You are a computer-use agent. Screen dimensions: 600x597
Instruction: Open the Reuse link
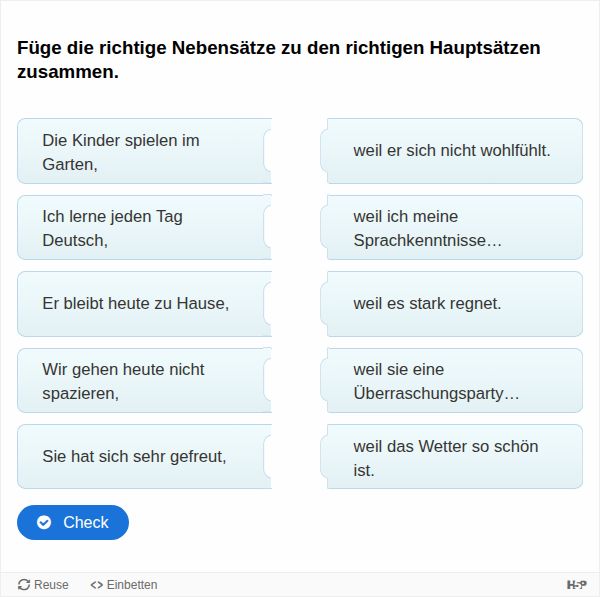pos(44,585)
